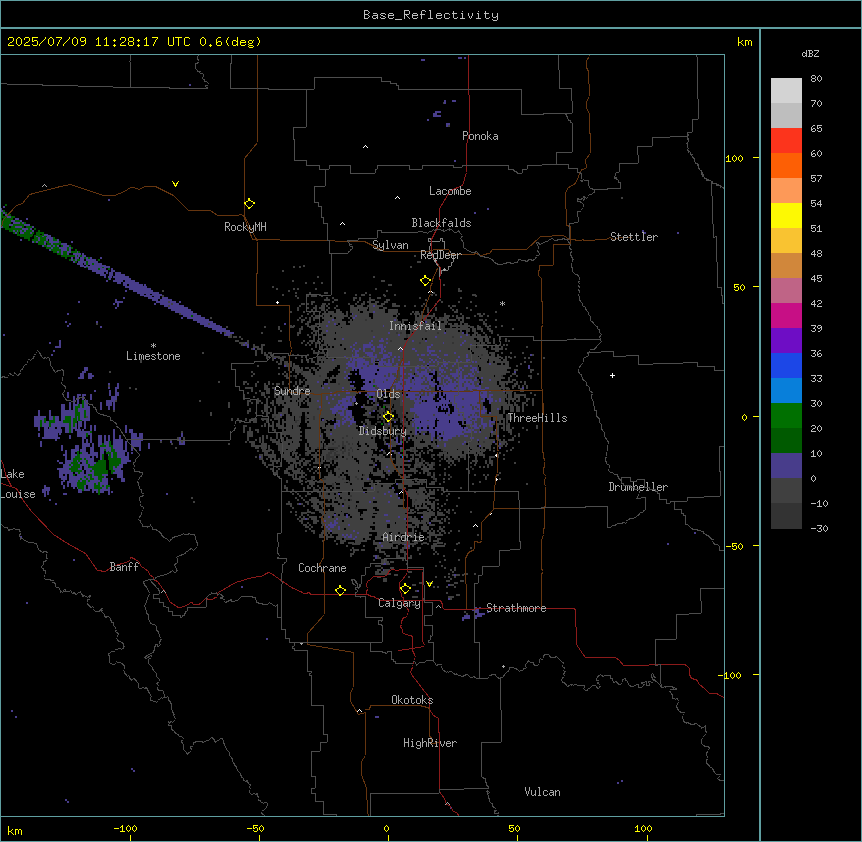Select the Limestone label

(153, 356)
